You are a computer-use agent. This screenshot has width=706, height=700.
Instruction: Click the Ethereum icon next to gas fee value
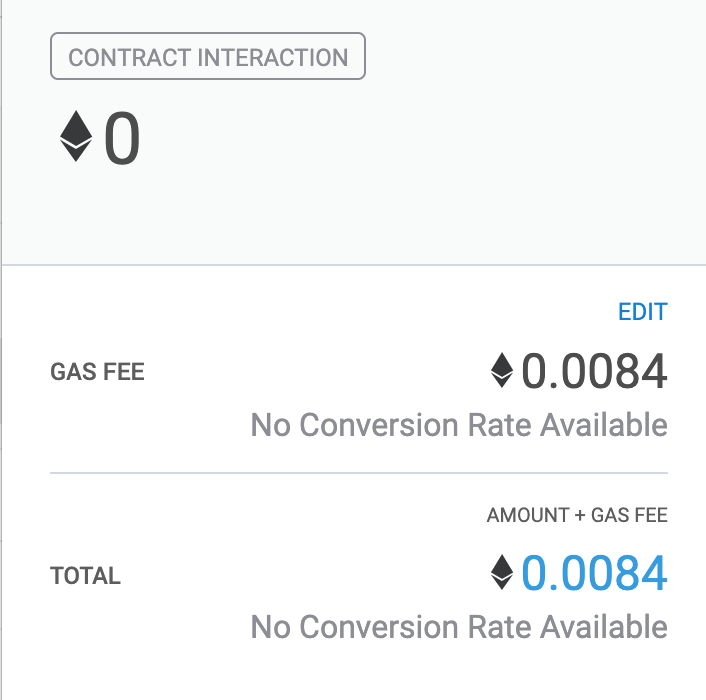tap(502, 370)
